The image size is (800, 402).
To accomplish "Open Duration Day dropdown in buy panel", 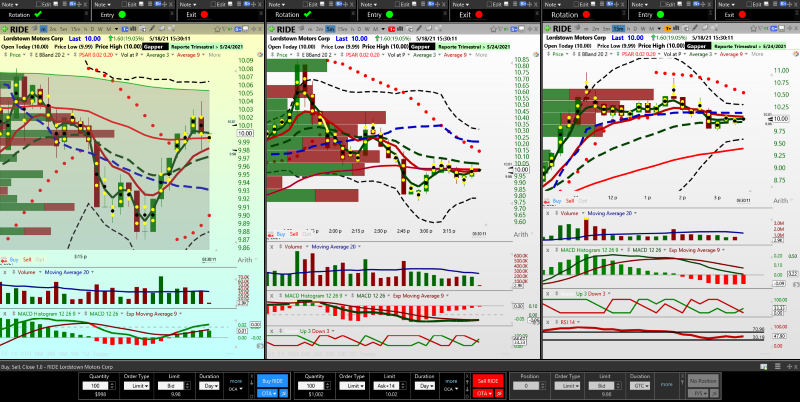I will 209,386.
